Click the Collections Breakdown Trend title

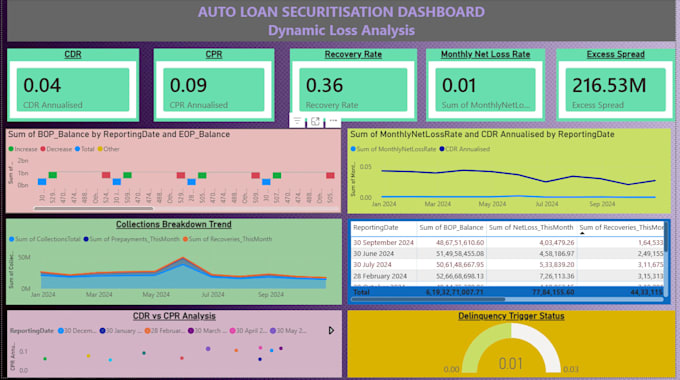173,224
